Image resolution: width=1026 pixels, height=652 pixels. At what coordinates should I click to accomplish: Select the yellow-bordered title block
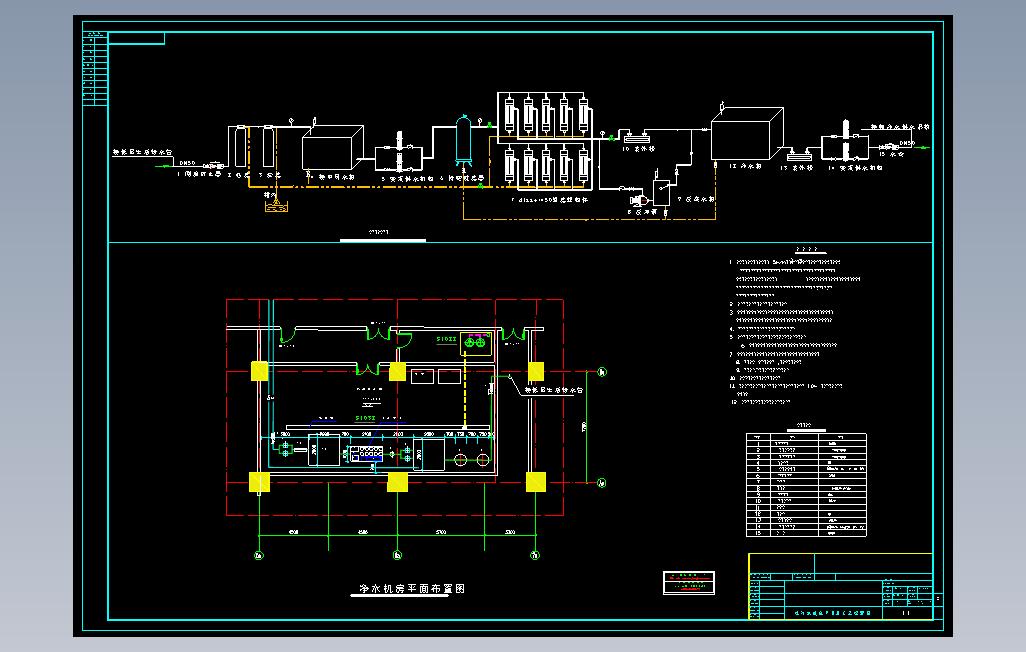click(x=841, y=587)
